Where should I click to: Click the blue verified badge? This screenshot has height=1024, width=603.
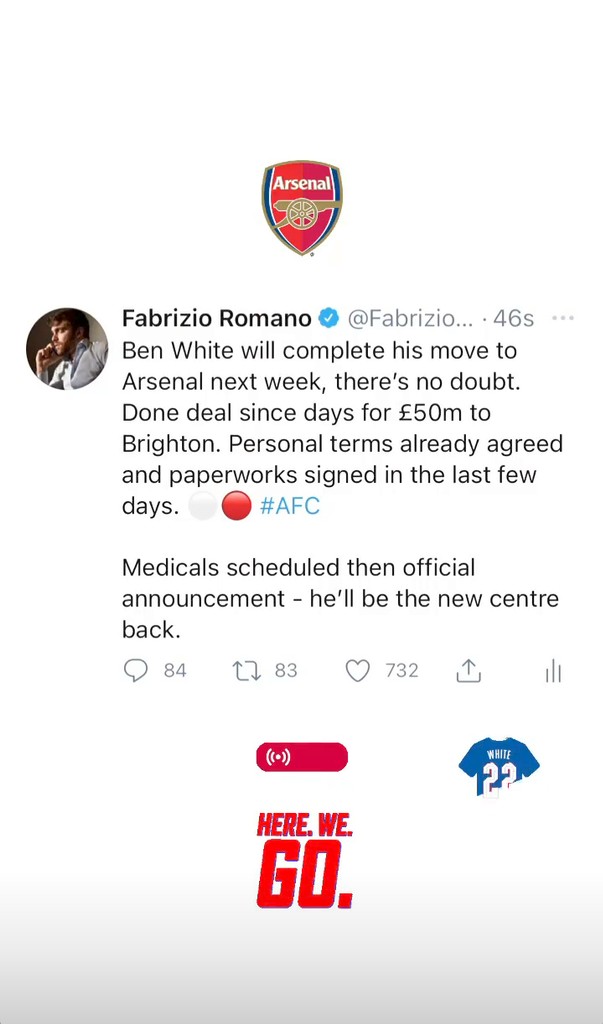tap(329, 318)
